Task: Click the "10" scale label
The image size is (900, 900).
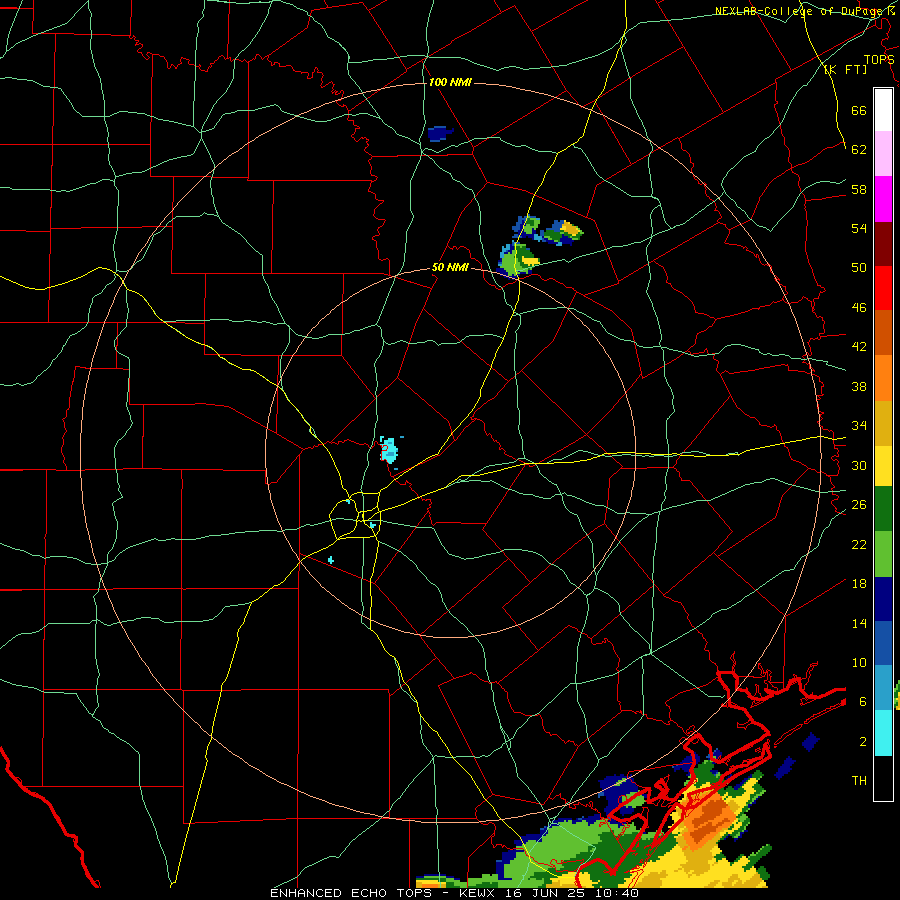Action: [x=859, y=662]
